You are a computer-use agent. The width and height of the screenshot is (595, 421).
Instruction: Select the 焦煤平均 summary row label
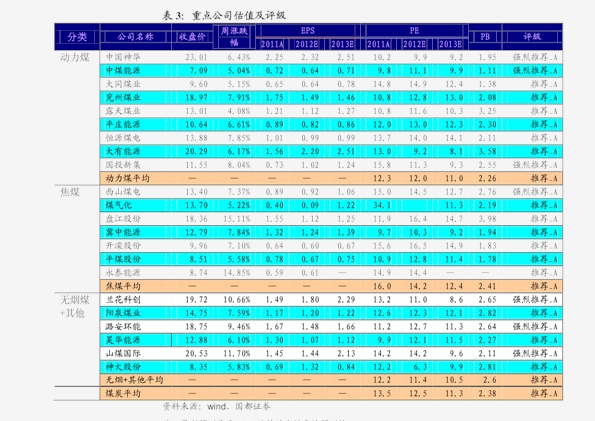123,286
